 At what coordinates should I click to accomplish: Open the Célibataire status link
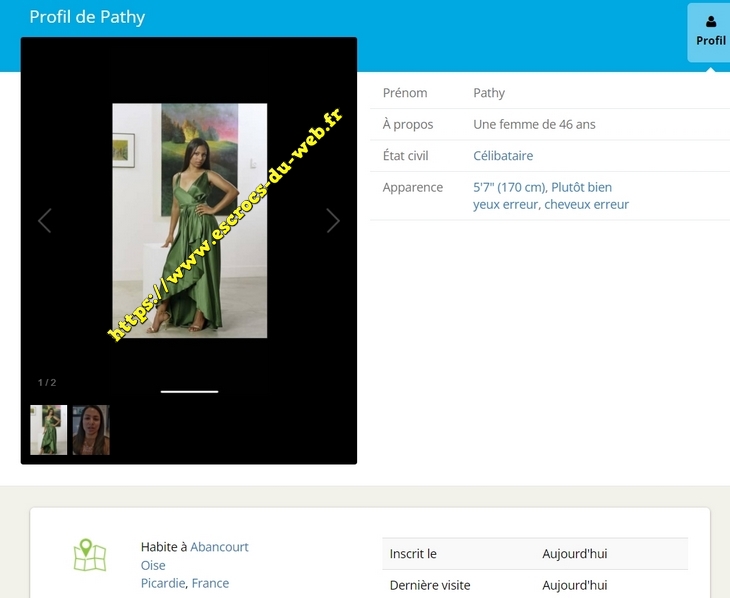coord(503,156)
